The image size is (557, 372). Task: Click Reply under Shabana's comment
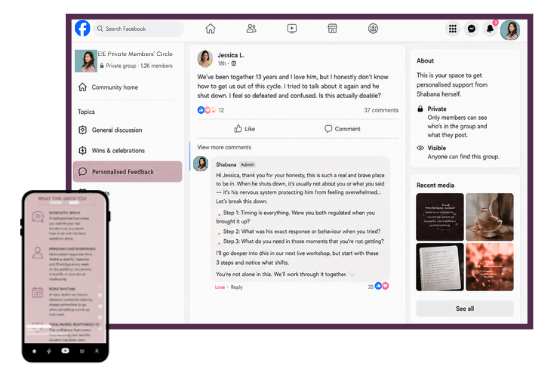coord(237,287)
